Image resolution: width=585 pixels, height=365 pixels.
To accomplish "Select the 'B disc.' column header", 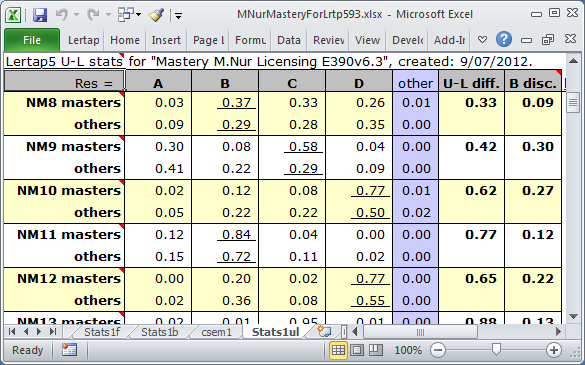I will click(533, 81).
